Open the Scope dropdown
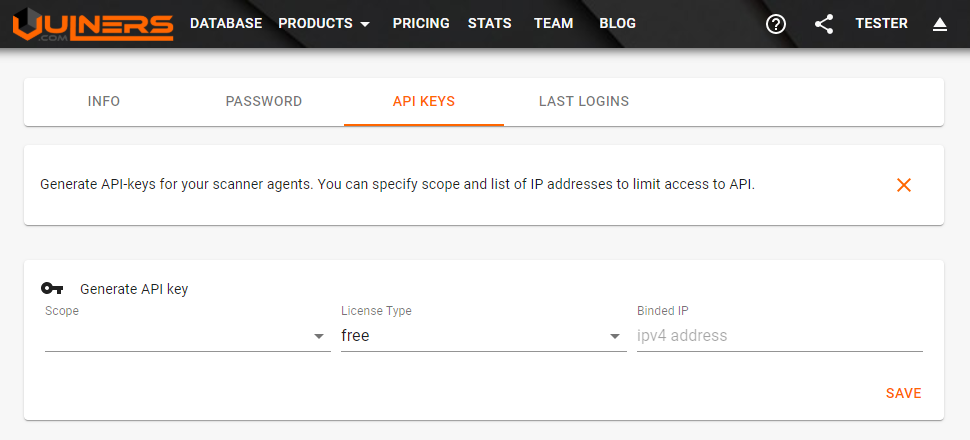This screenshot has width=970, height=440. 187,336
